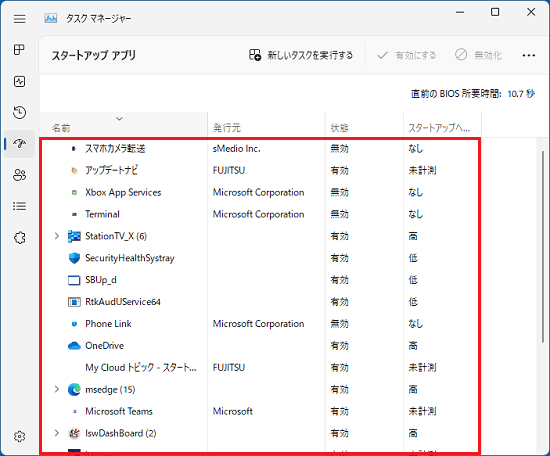The height and width of the screenshot is (456, 550).
Task: Click the SBUp_d window icon
Action: [74, 280]
